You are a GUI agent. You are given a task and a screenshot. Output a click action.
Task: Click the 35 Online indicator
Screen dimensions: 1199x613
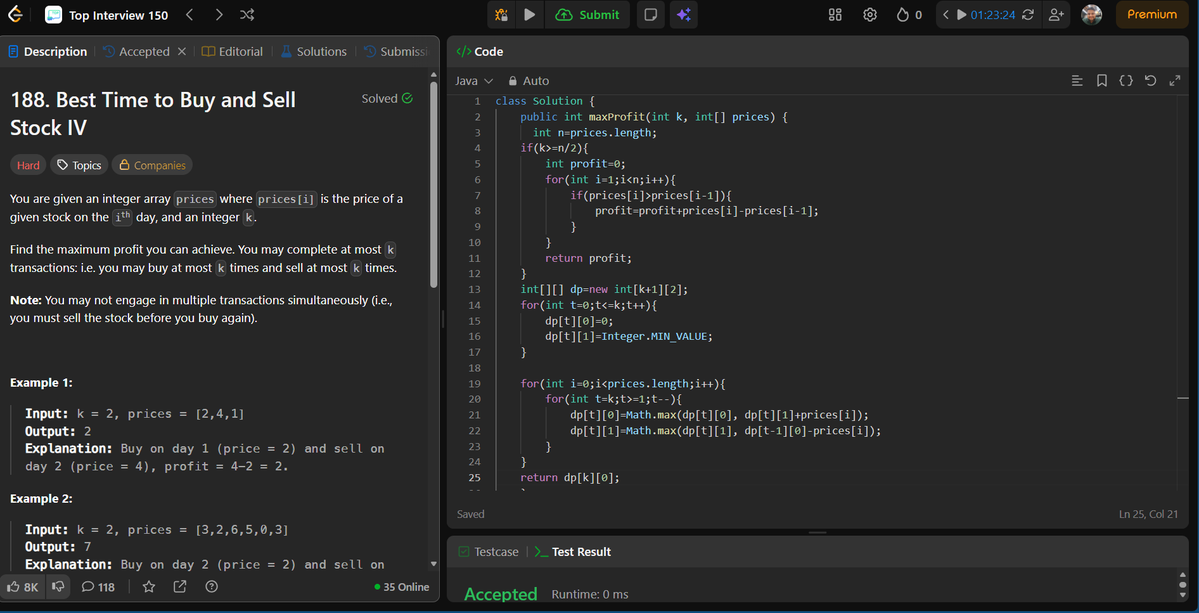pyautogui.click(x=401, y=587)
